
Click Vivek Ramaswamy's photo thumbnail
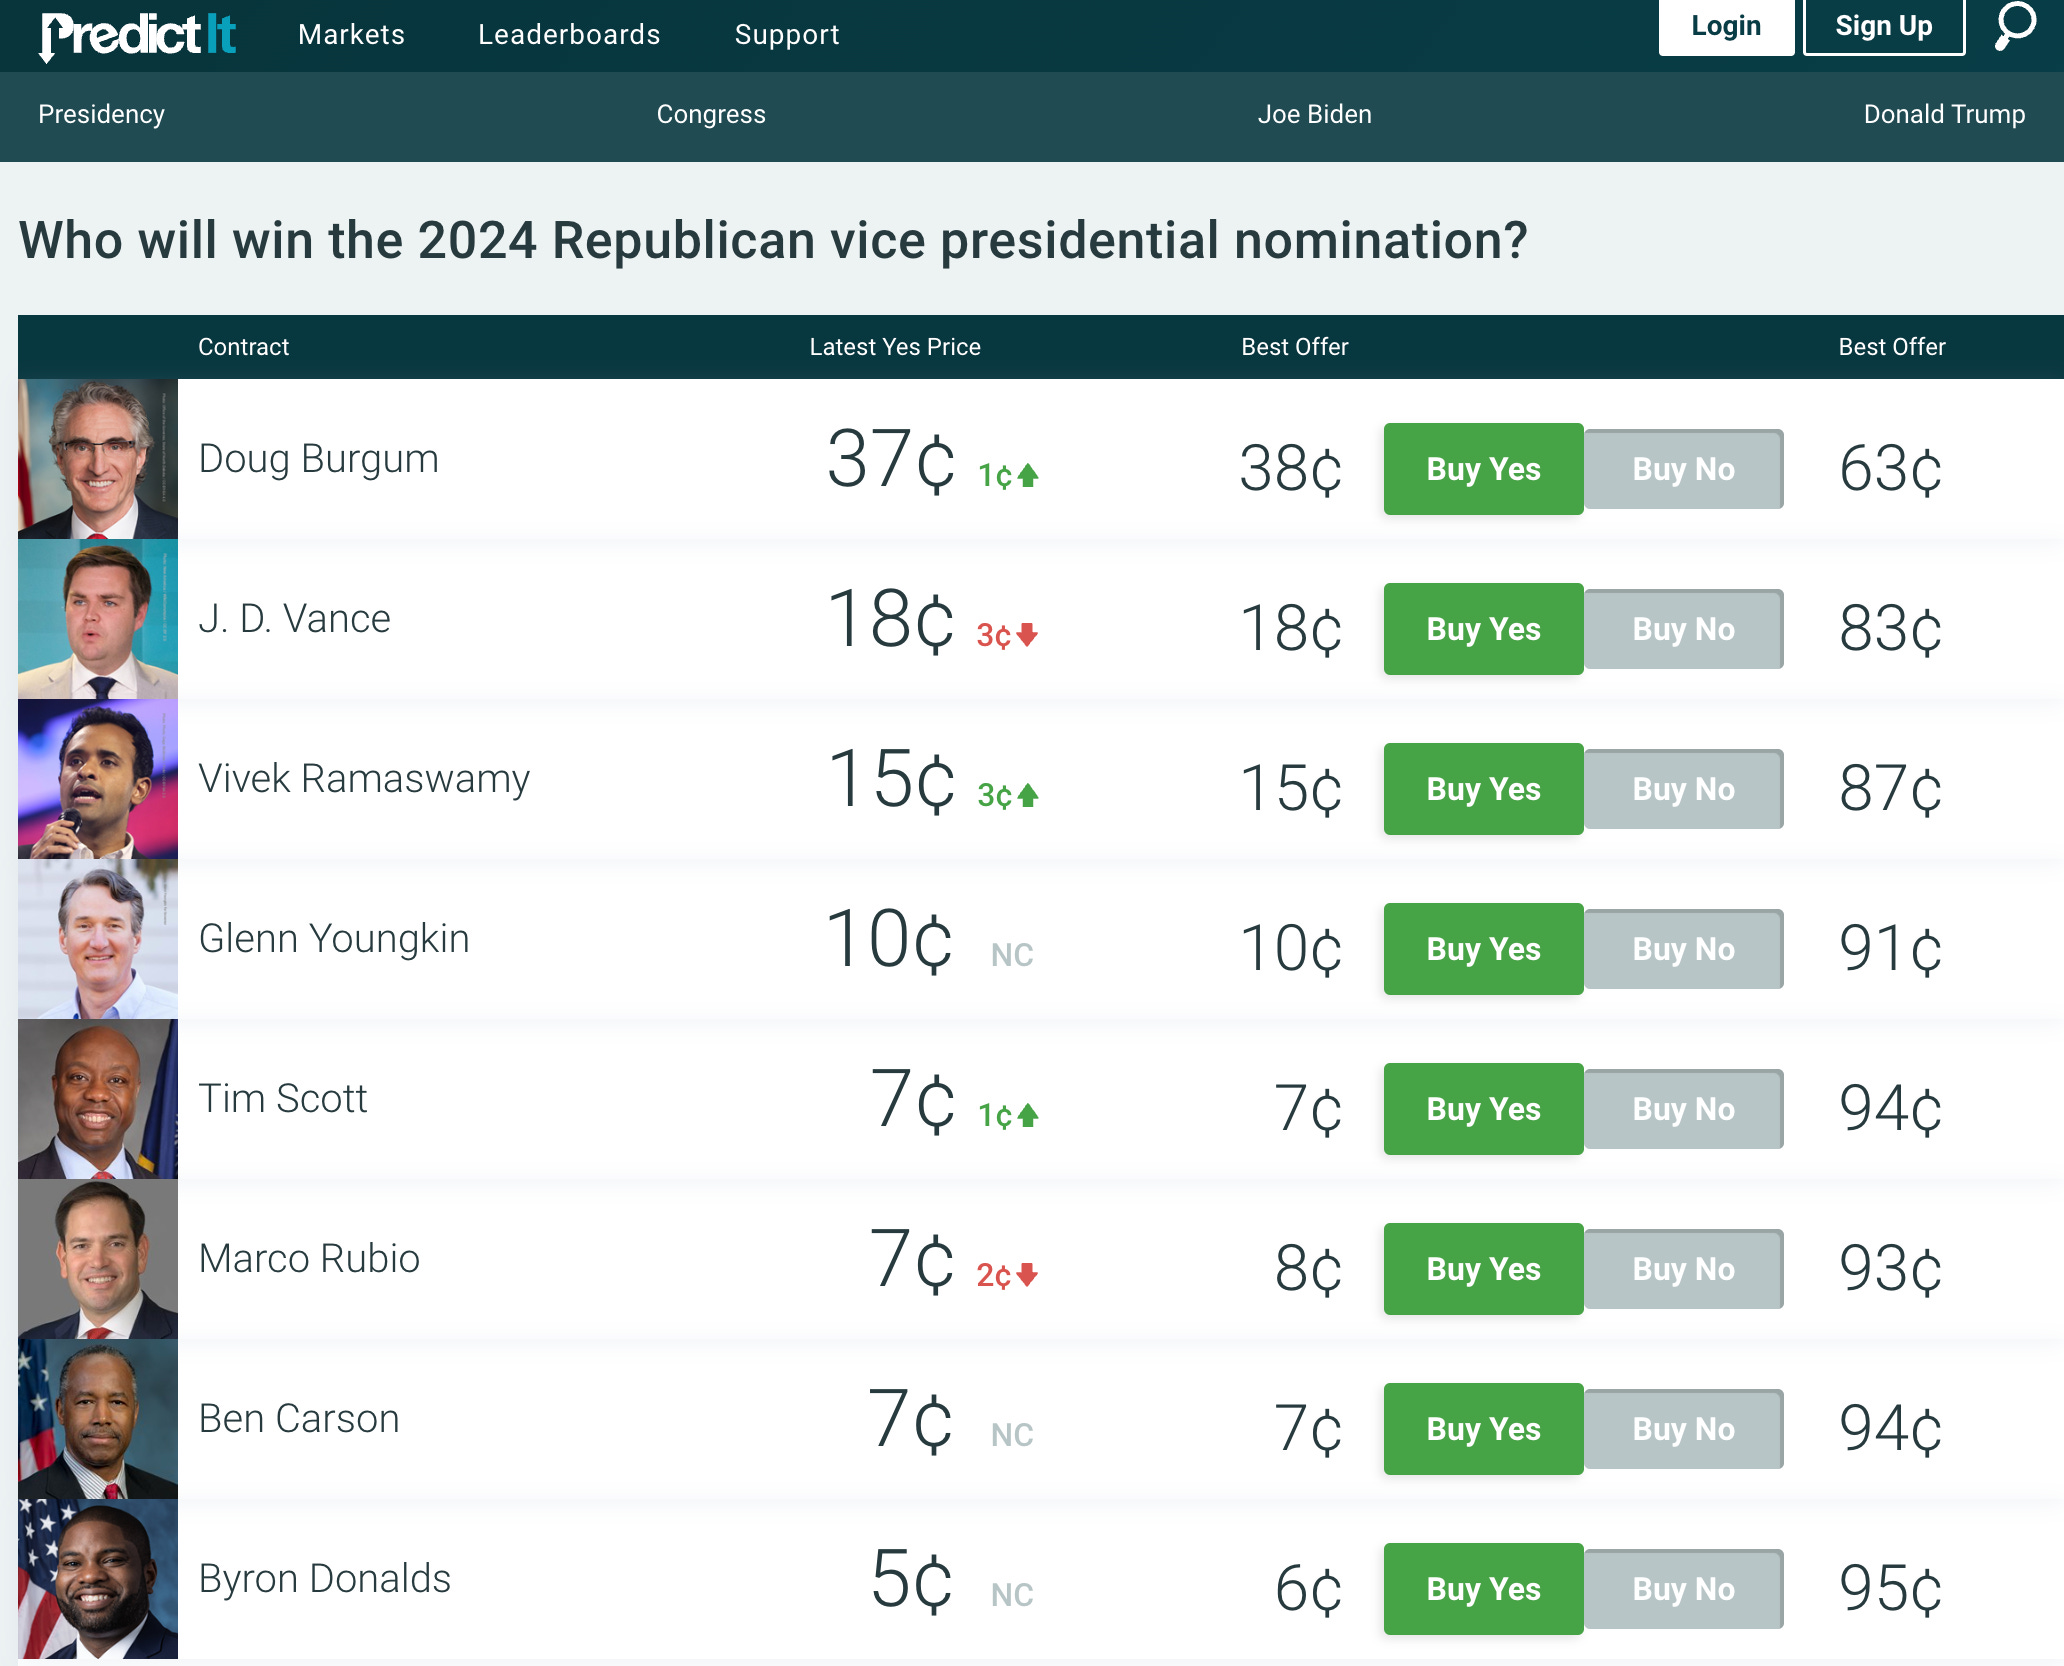tap(98, 779)
